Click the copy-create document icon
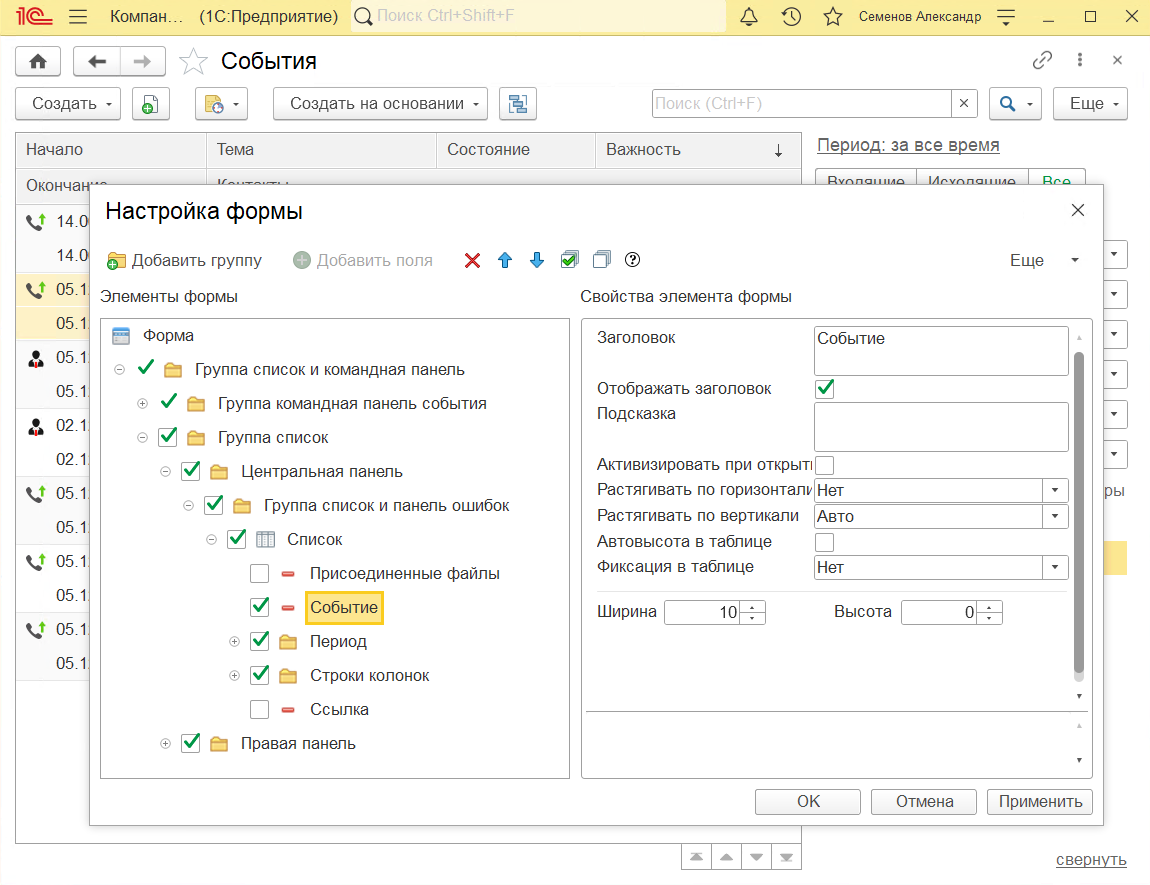Image resolution: width=1150 pixels, height=885 pixels. click(150, 104)
